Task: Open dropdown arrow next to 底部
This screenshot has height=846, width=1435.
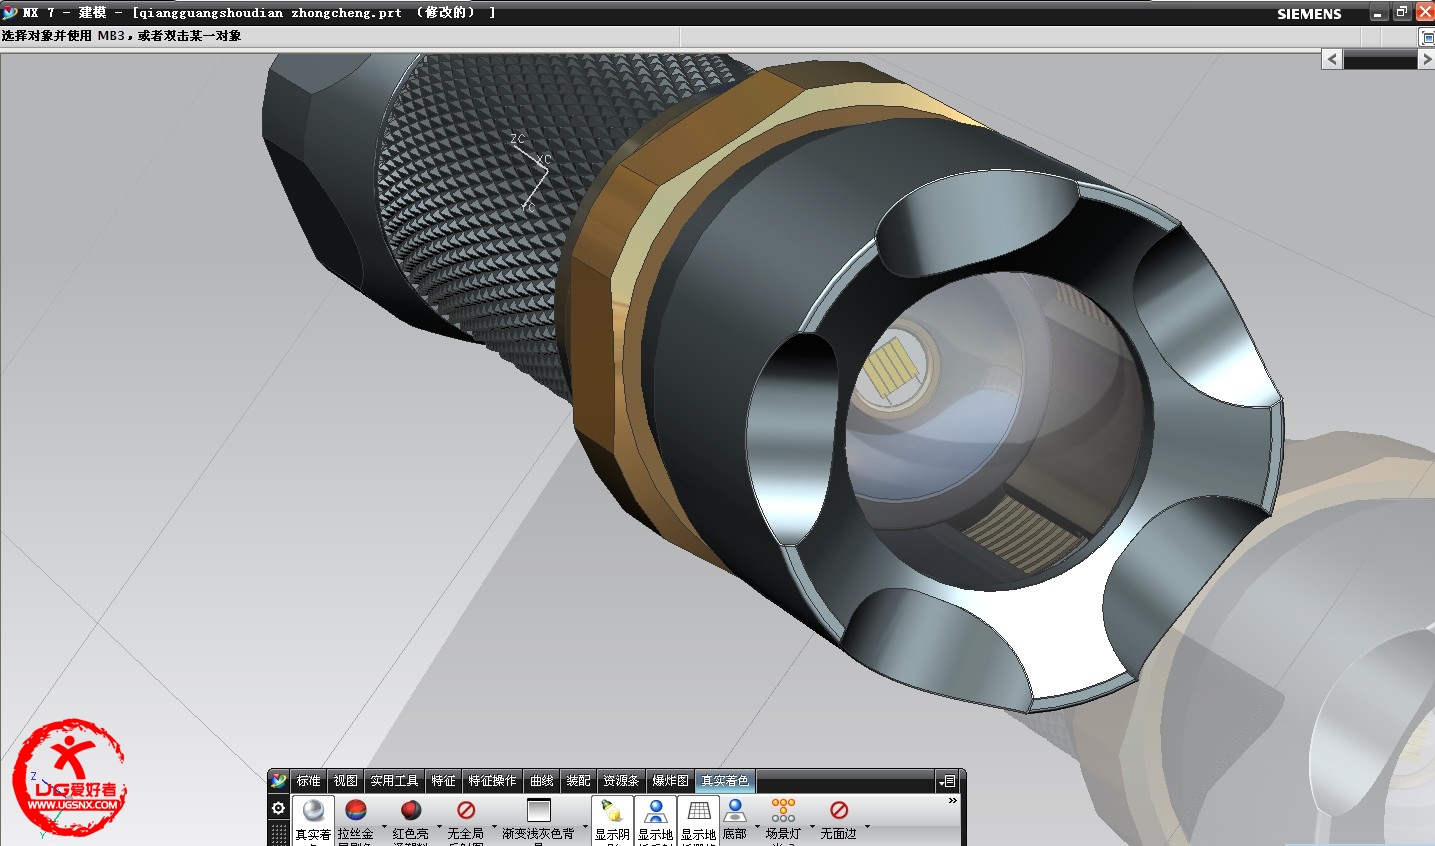Action: pyautogui.click(x=757, y=828)
